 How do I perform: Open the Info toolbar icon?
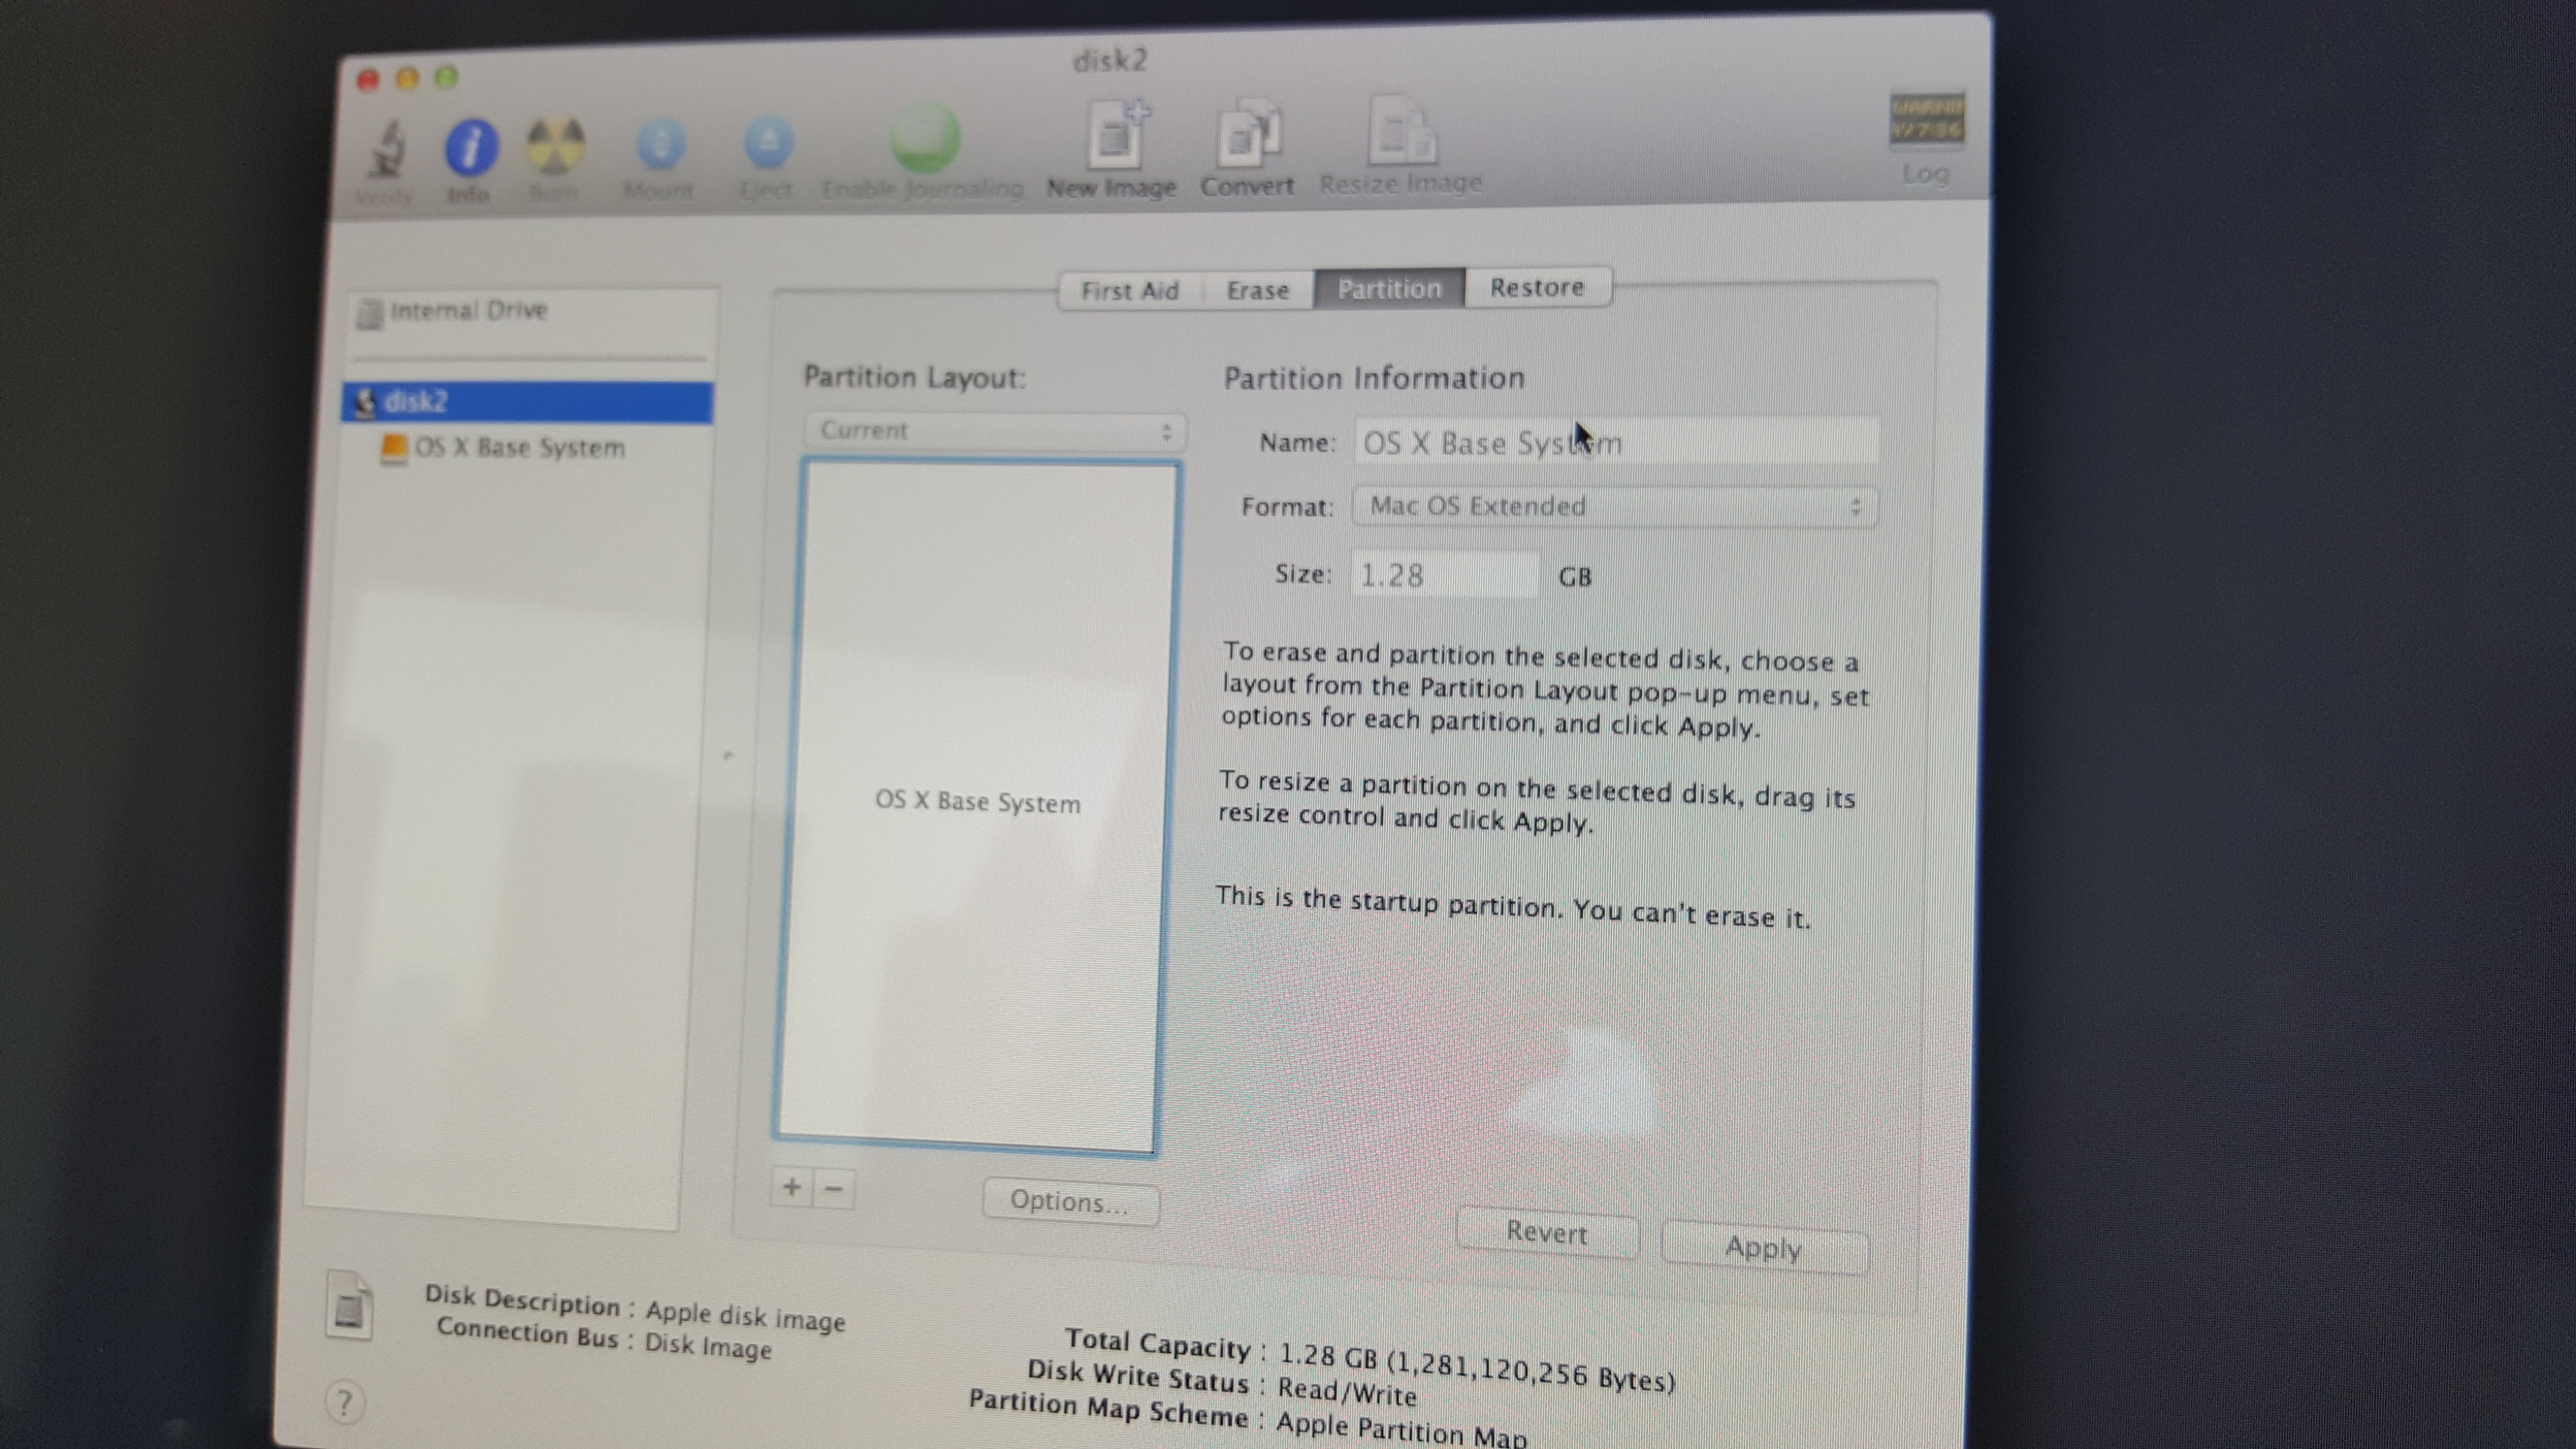(x=470, y=148)
